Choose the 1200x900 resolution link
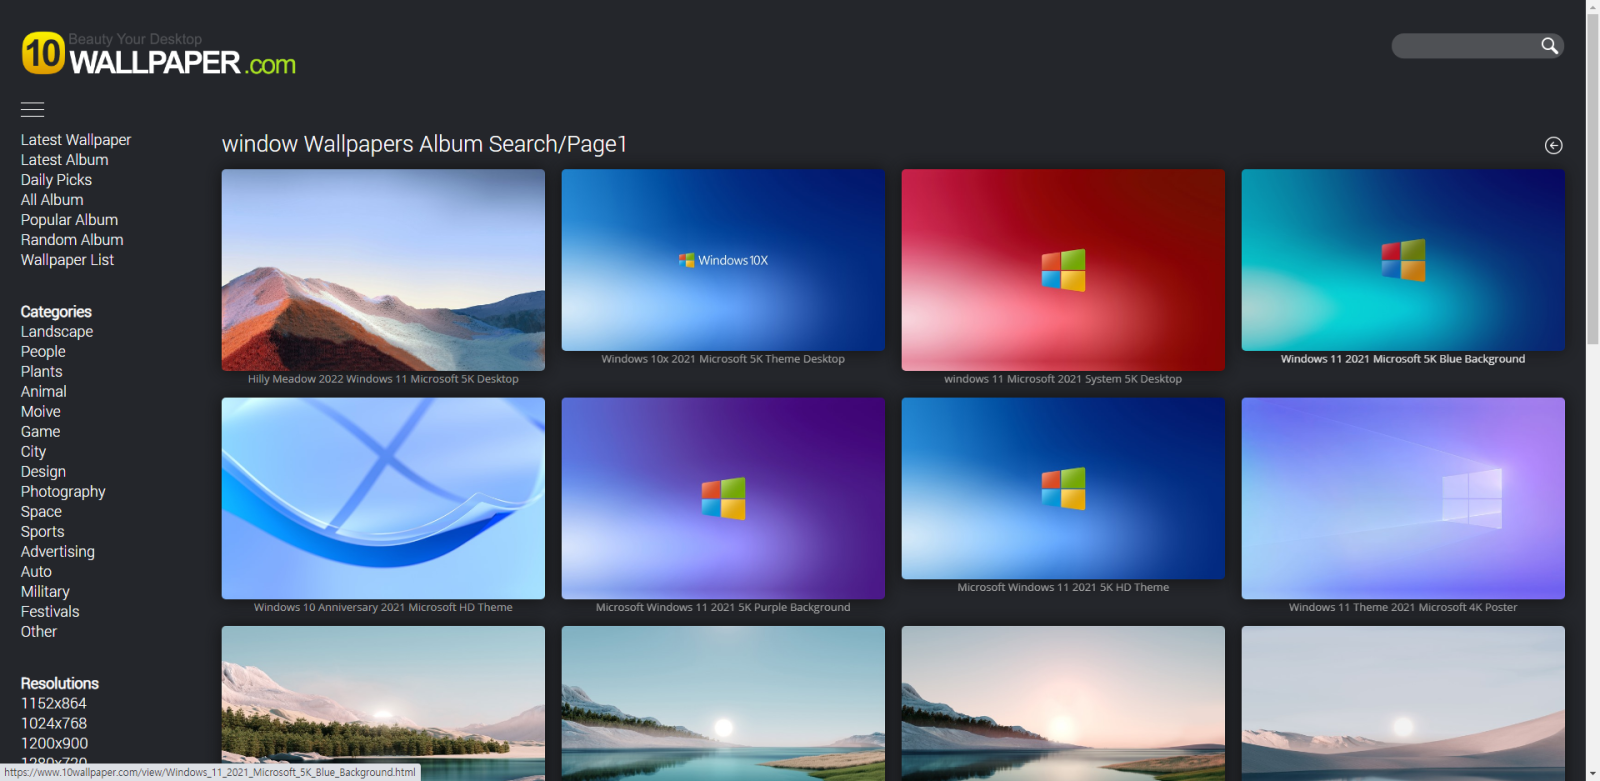 tap(54, 744)
